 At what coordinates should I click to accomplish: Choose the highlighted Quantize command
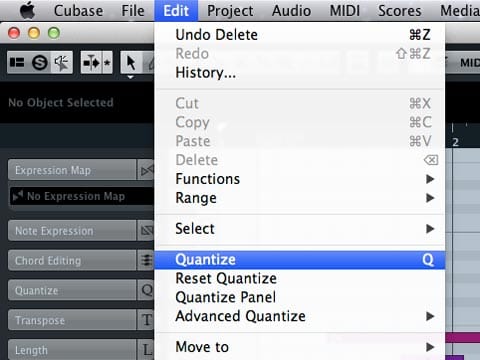tap(300, 260)
